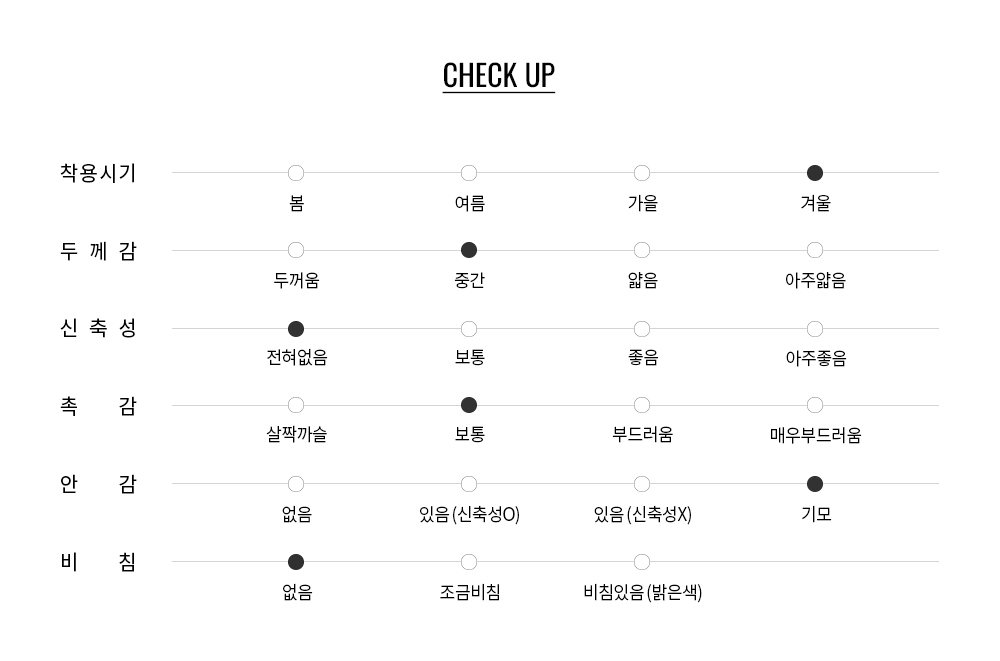Image resolution: width=1000 pixels, height=661 pixels.
Task: Select the 여름 season radio circle
Action: pos(469,173)
